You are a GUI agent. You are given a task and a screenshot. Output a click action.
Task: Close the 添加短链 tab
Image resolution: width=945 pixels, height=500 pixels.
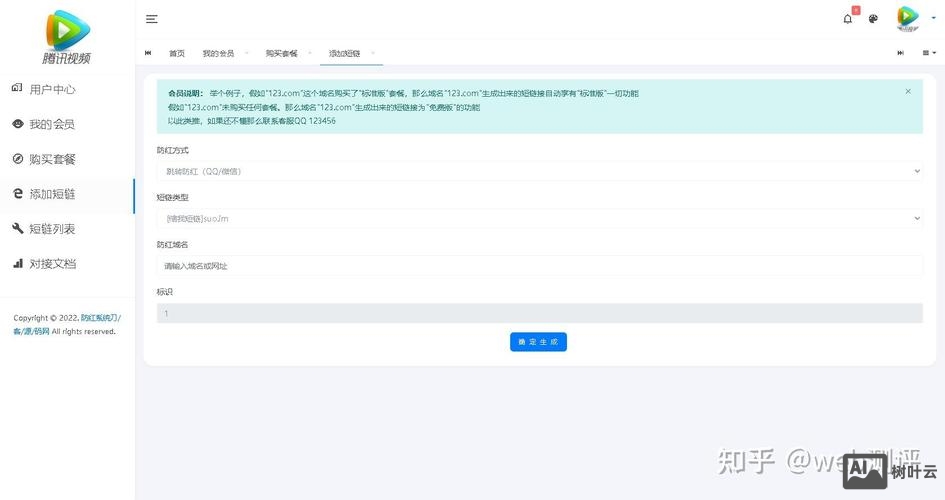coord(373,53)
